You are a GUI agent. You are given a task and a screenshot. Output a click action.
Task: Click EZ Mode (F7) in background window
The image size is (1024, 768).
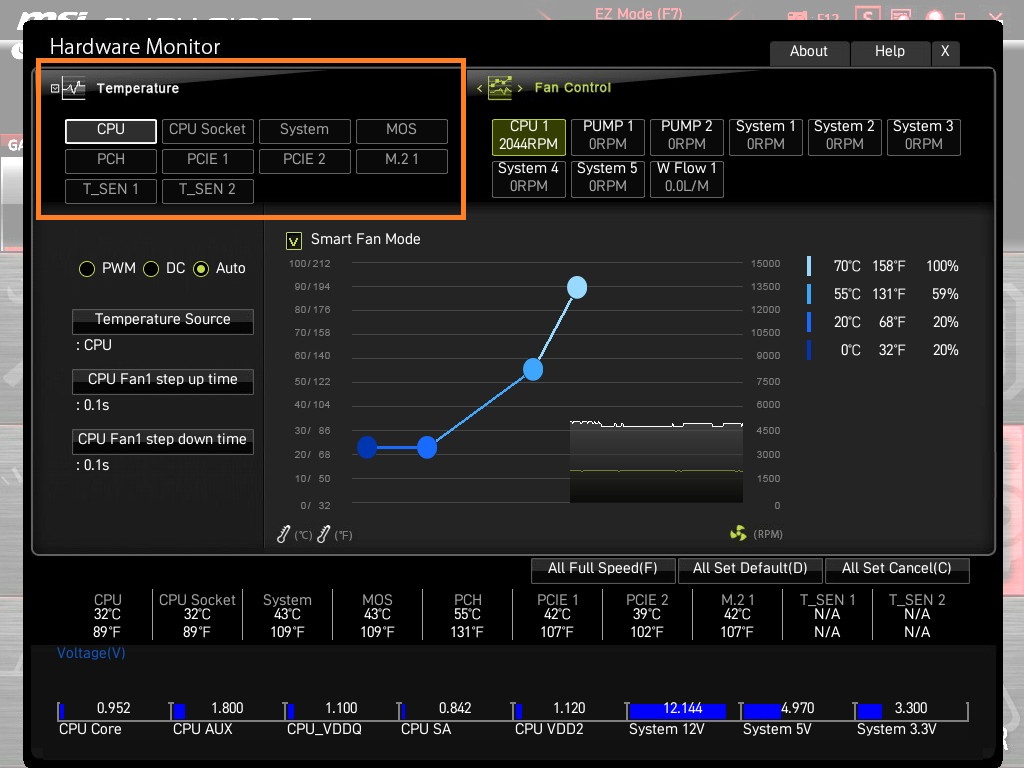[638, 13]
